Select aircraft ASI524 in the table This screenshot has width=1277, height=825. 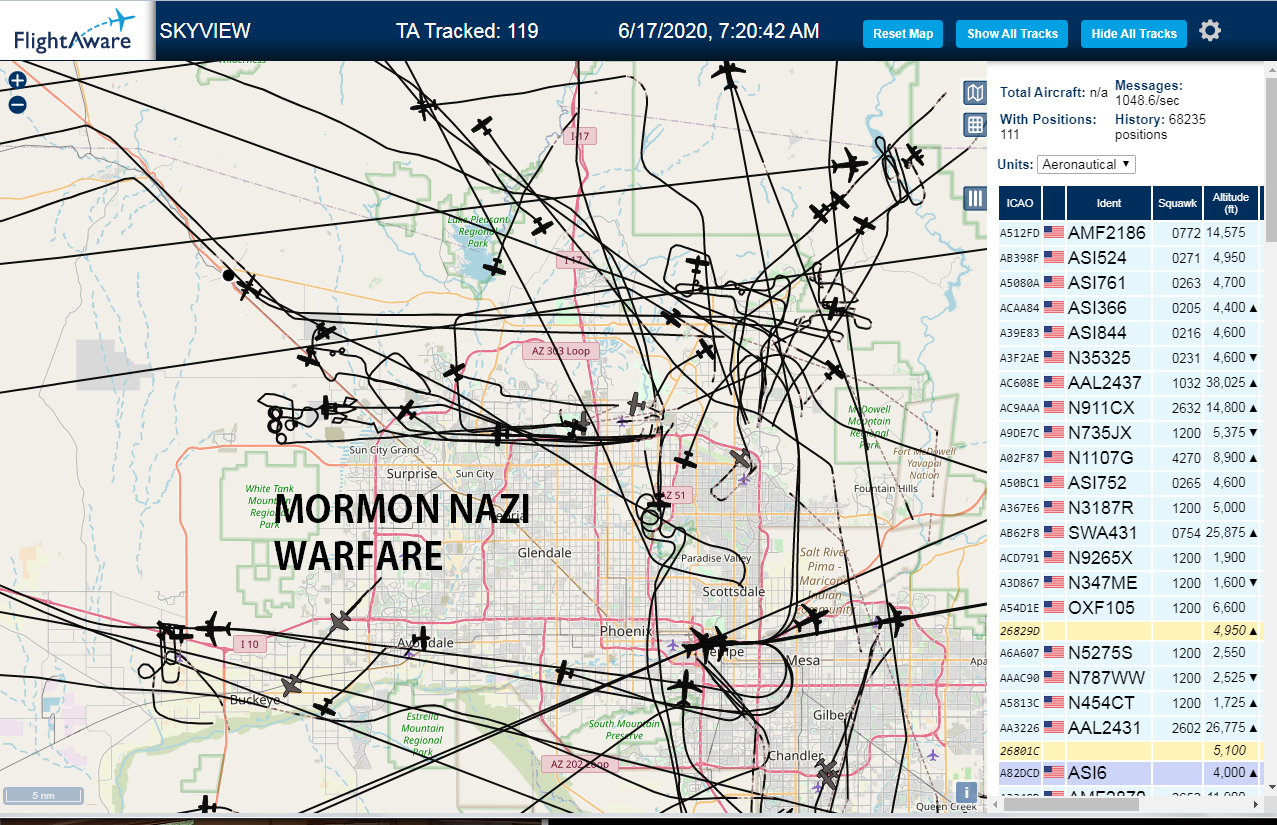(x=1129, y=258)
